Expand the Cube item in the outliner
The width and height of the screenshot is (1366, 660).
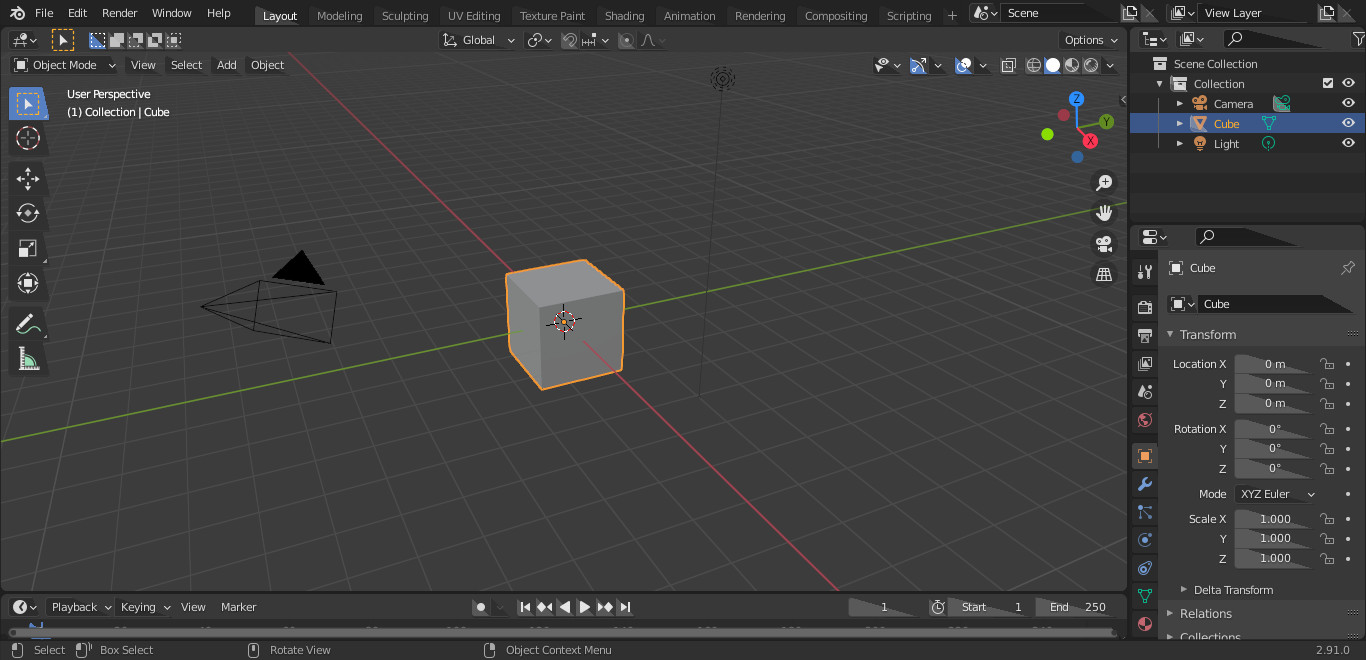click(x=1180, y=123)
